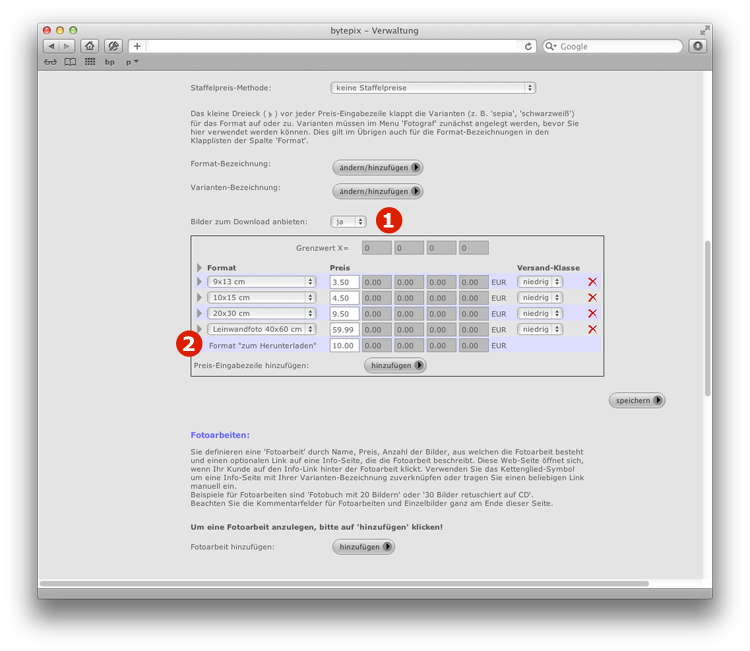Open the 10x15 cm format dropdown
750x651 pixels.
[262, 298]
